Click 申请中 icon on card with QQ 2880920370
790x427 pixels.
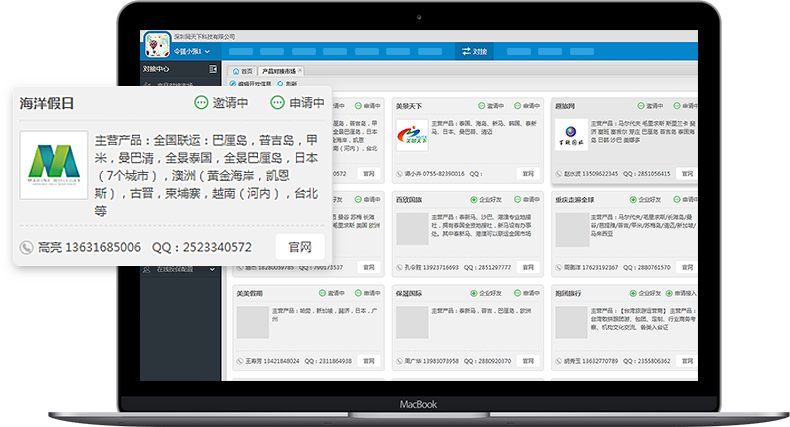click(517, 293)
